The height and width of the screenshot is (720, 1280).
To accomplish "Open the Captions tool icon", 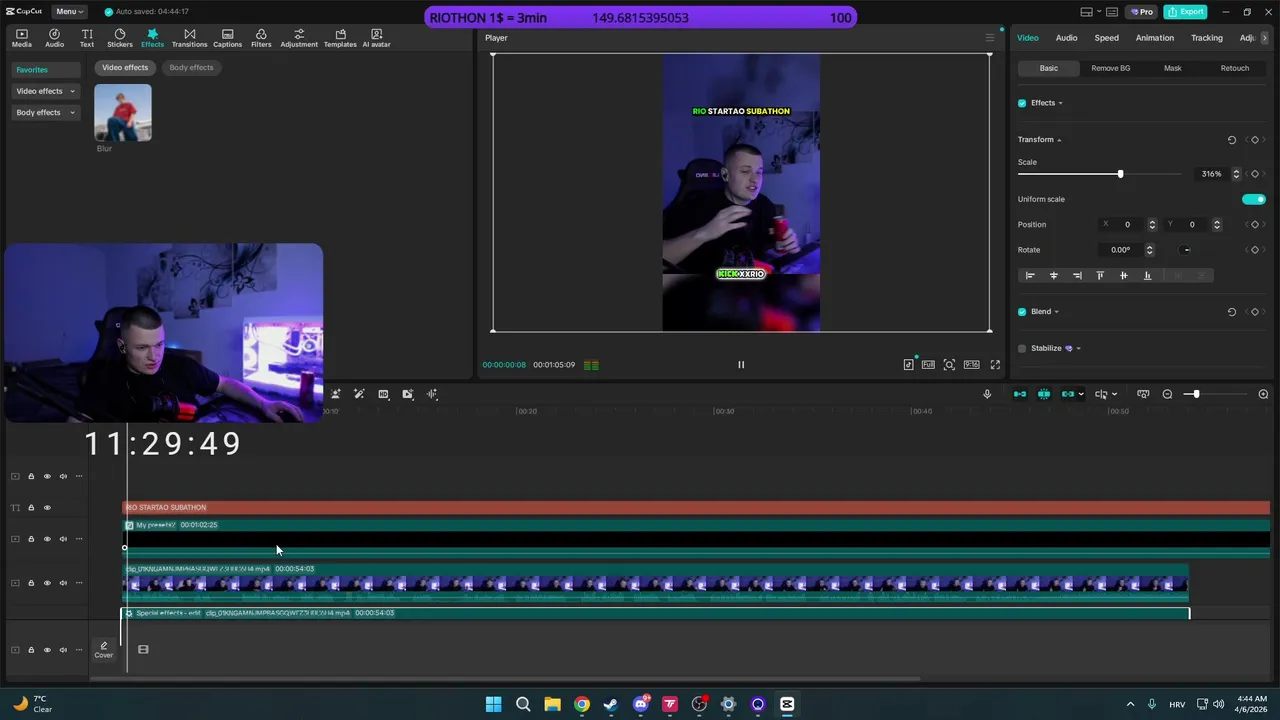I will coord(227,38).
